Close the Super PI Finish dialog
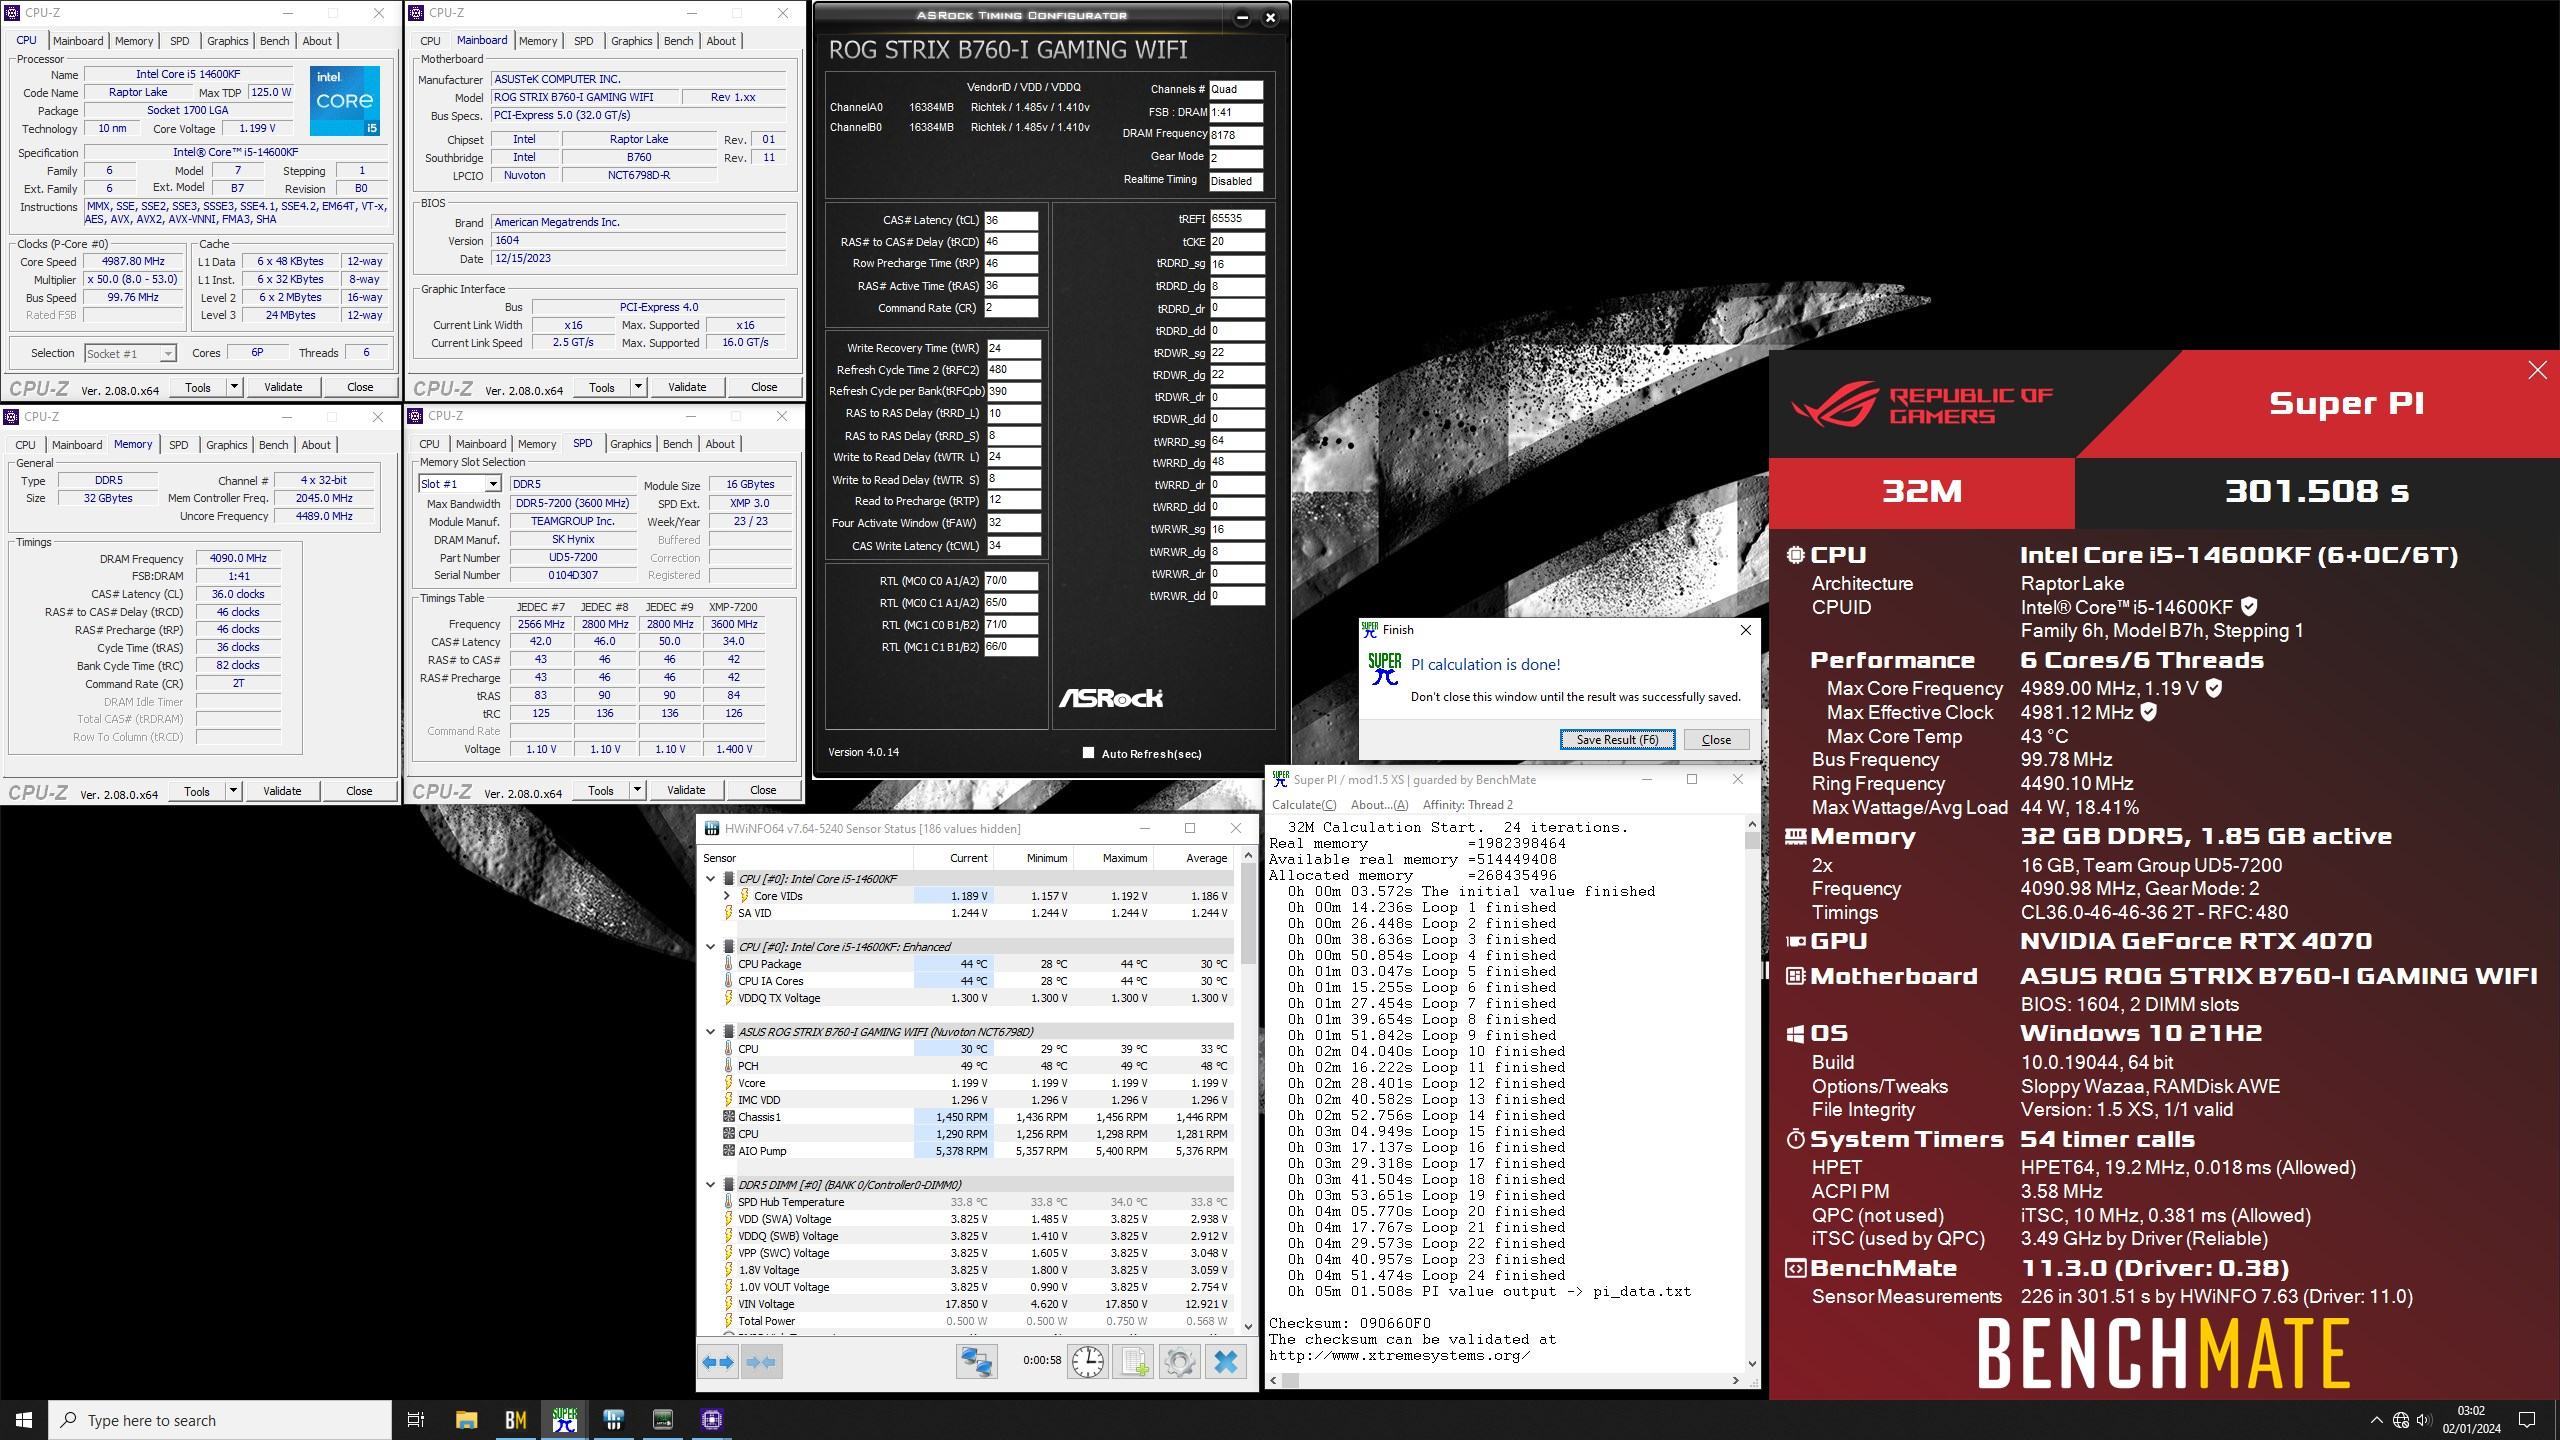This screenshot has width=2560, height=1440. tap(1745, 630)
